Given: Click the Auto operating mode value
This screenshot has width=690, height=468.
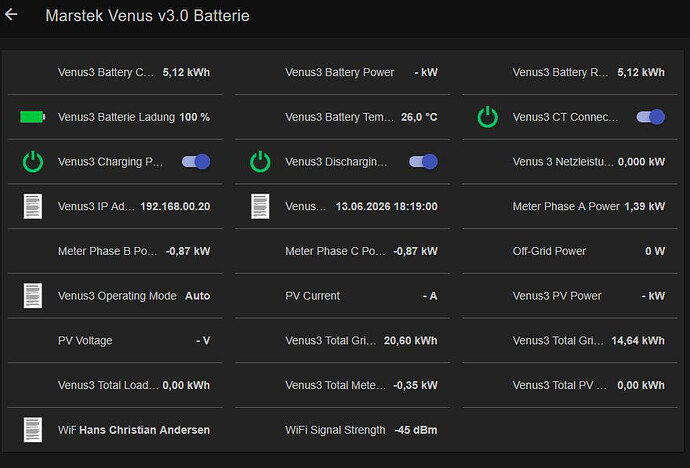Looking at the screenshot, I should click(x=198, y=296).
